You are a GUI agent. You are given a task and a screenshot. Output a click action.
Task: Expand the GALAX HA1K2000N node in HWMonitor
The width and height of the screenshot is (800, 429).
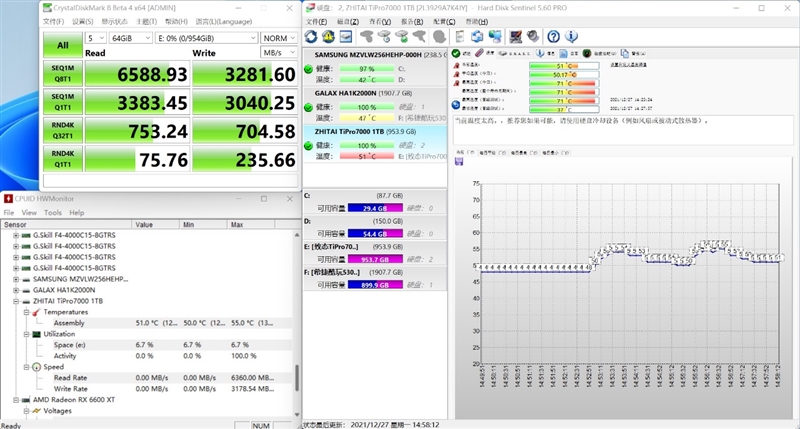16,290
